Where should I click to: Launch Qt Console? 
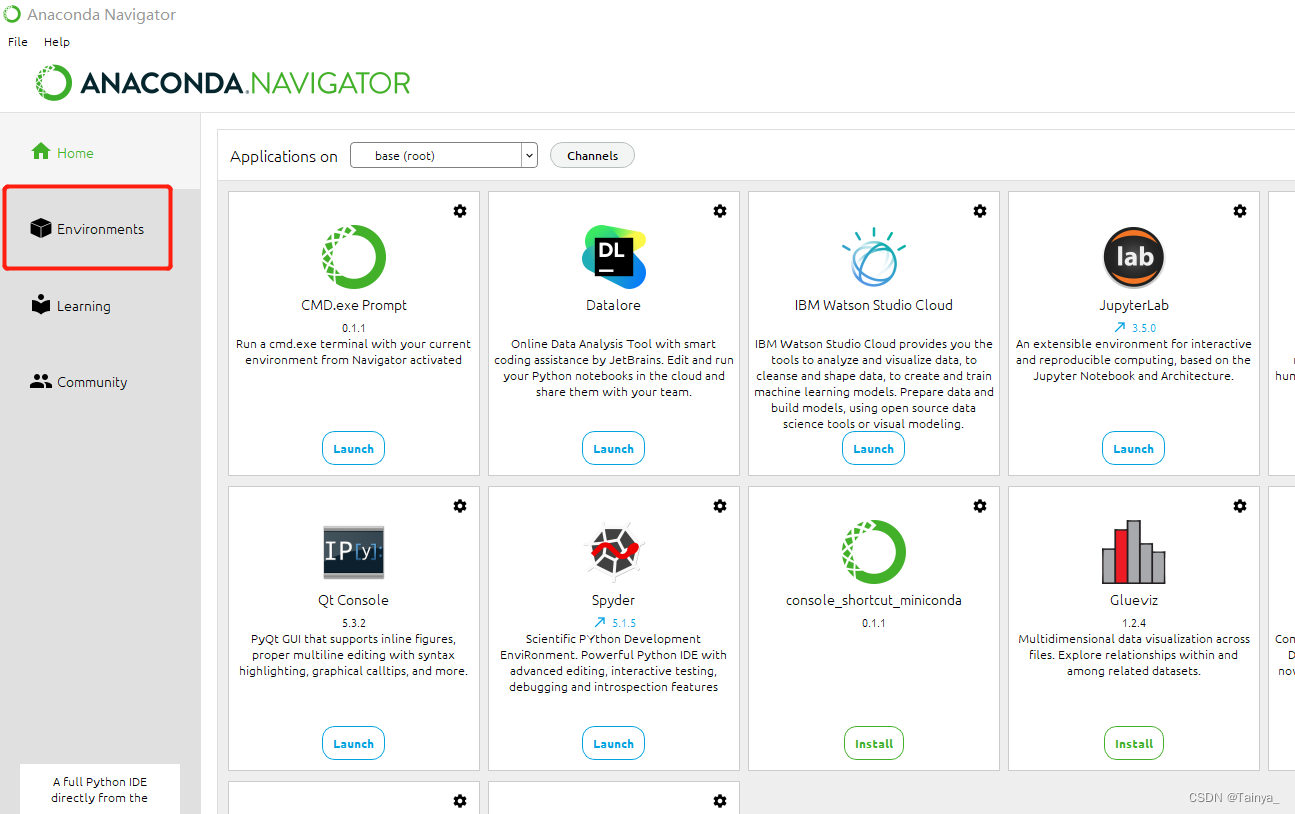(353, 743)
